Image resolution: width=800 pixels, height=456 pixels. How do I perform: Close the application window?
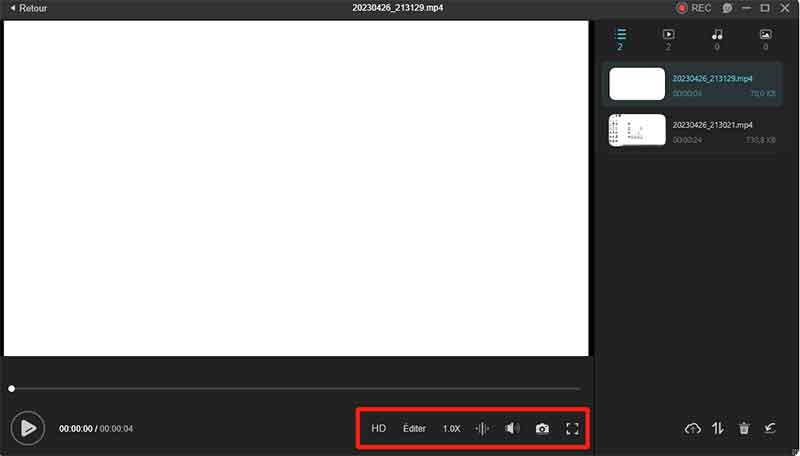pos(785,8)
